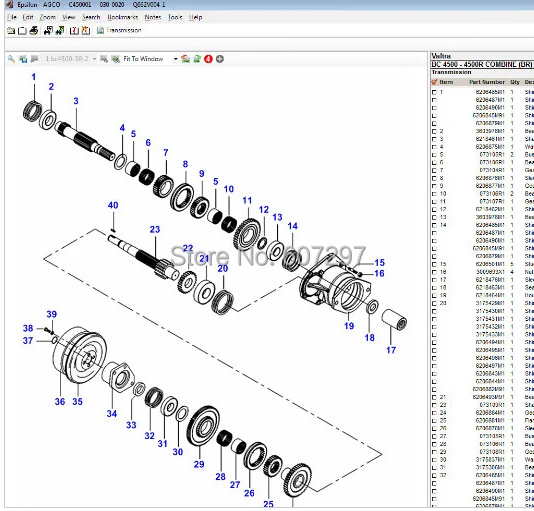This screenshot has width=534, height=511.
Task: Click callout number 23 shaft label
Action: 155,229
